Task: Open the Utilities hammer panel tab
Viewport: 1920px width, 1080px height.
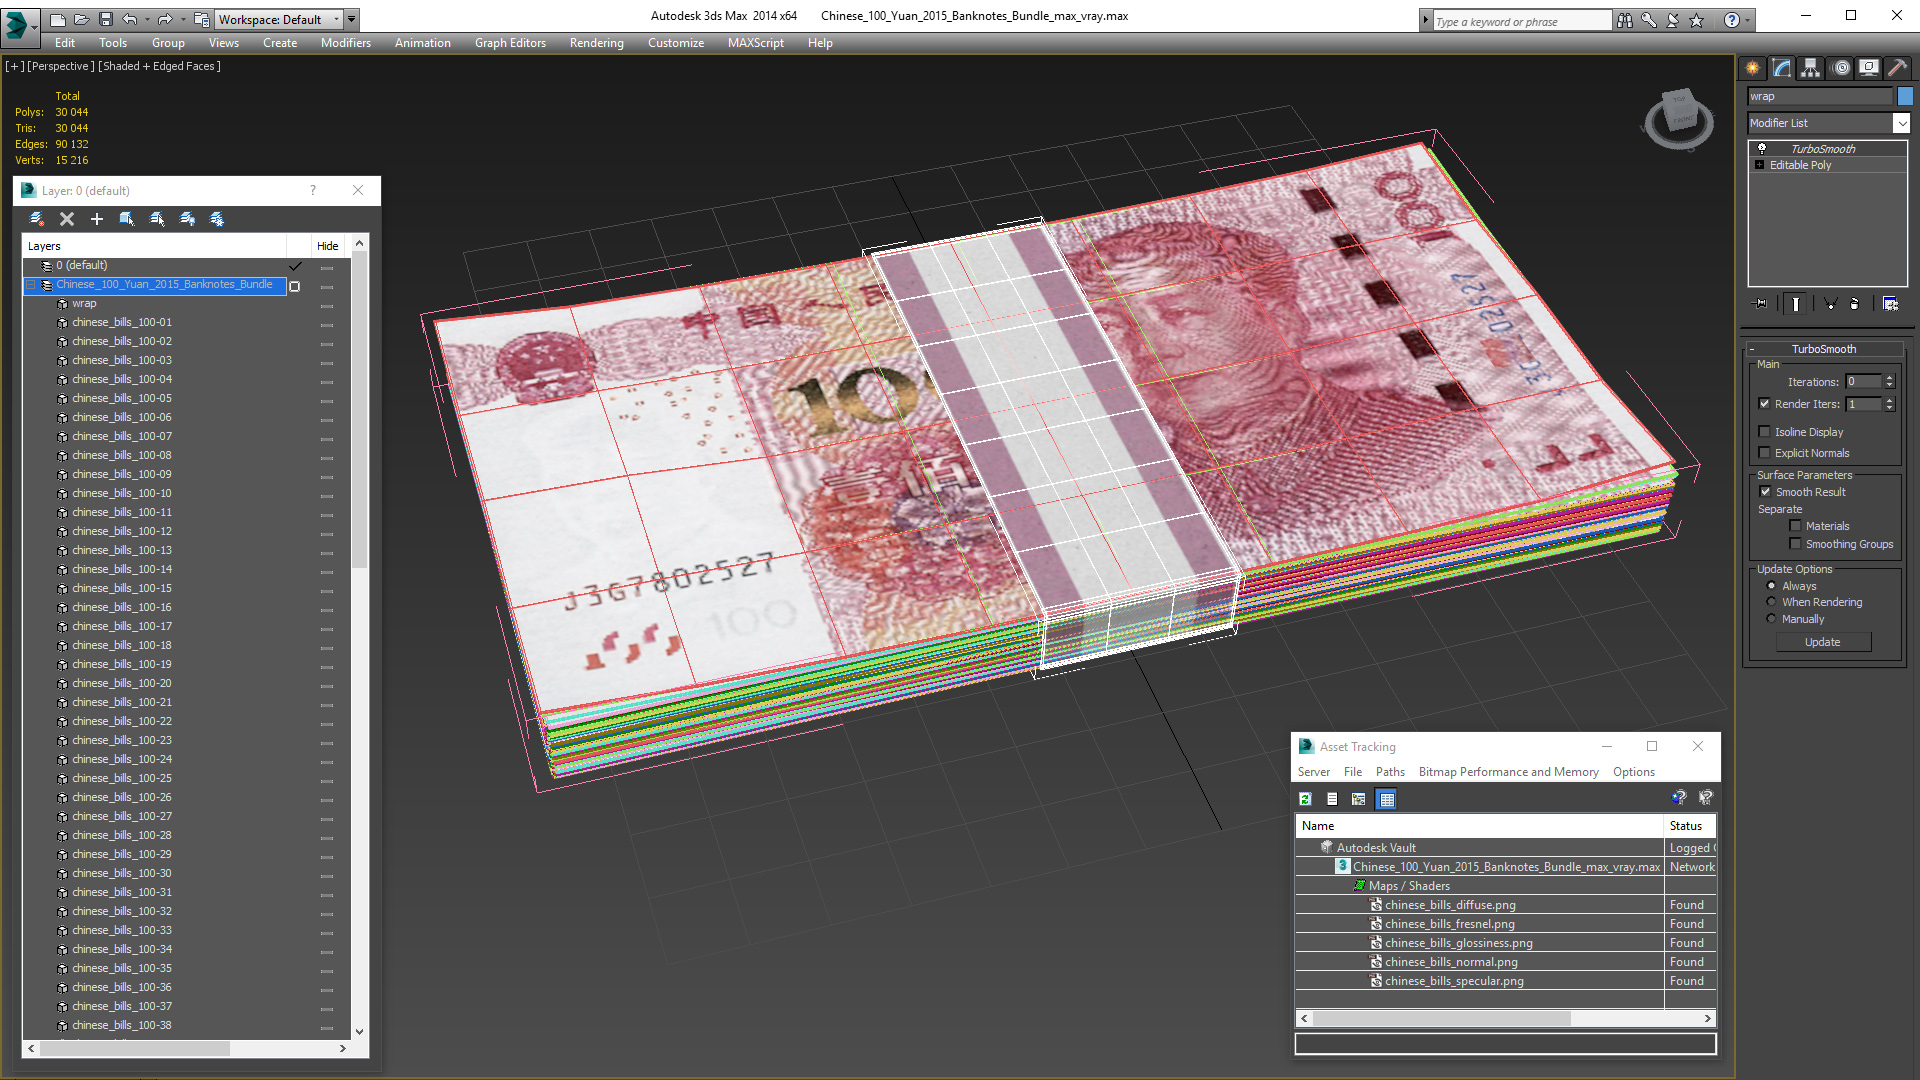Action: click(1897, 68)
